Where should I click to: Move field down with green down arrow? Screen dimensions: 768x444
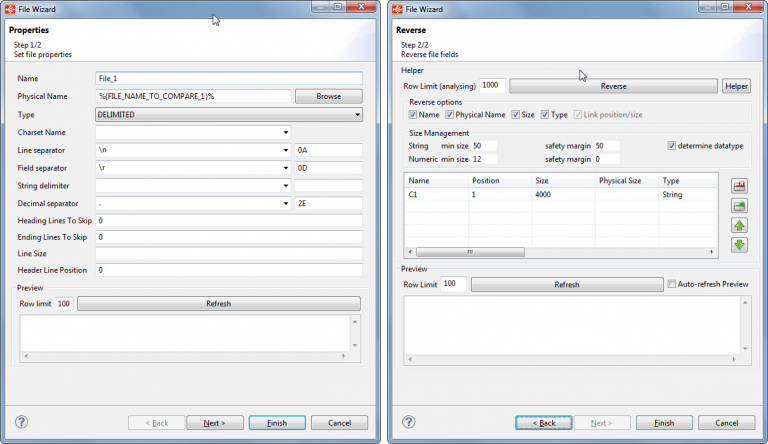pyautogui.click(x=739, y=245)
